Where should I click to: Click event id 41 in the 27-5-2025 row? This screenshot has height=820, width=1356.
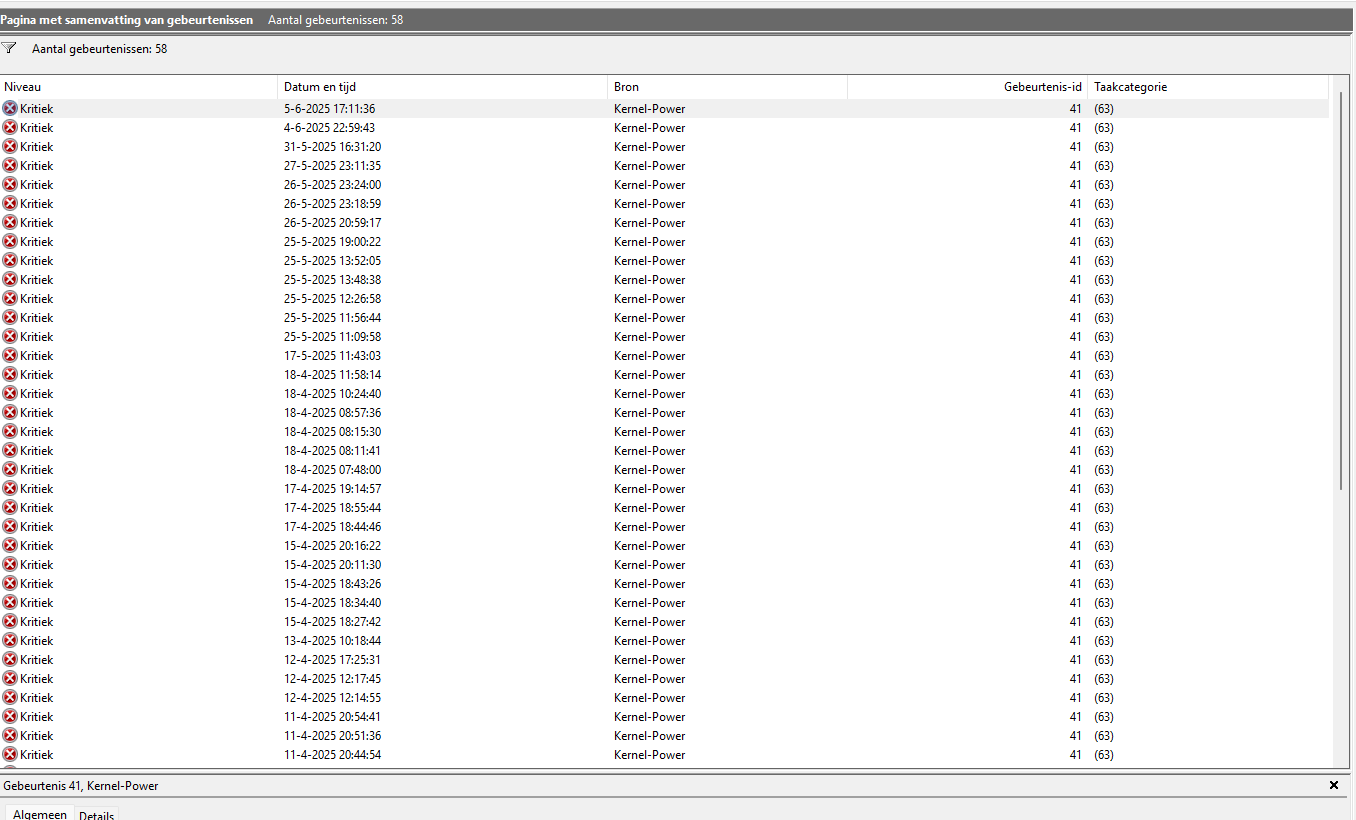point(1075,166)
